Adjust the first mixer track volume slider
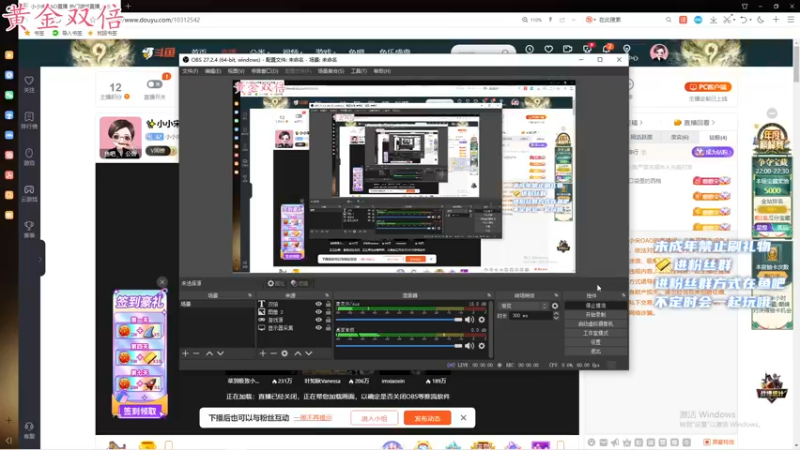This screenshot has height=450, width=800. tap(399, 320)
